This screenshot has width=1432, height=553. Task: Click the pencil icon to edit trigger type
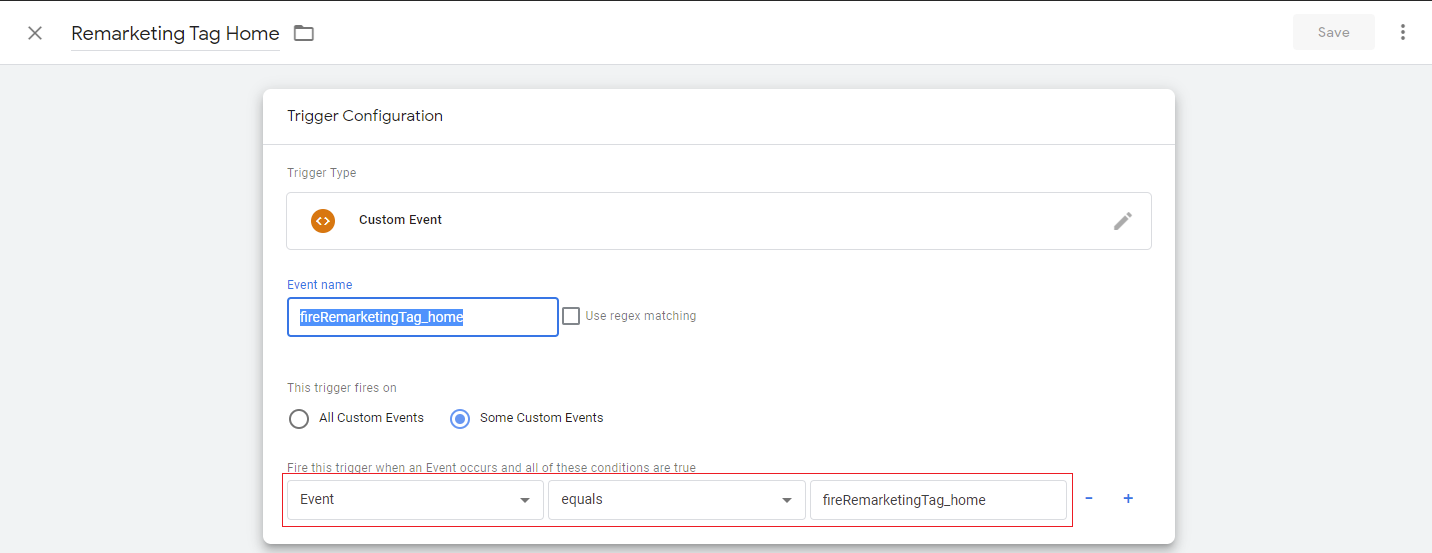click(1123, 221)
